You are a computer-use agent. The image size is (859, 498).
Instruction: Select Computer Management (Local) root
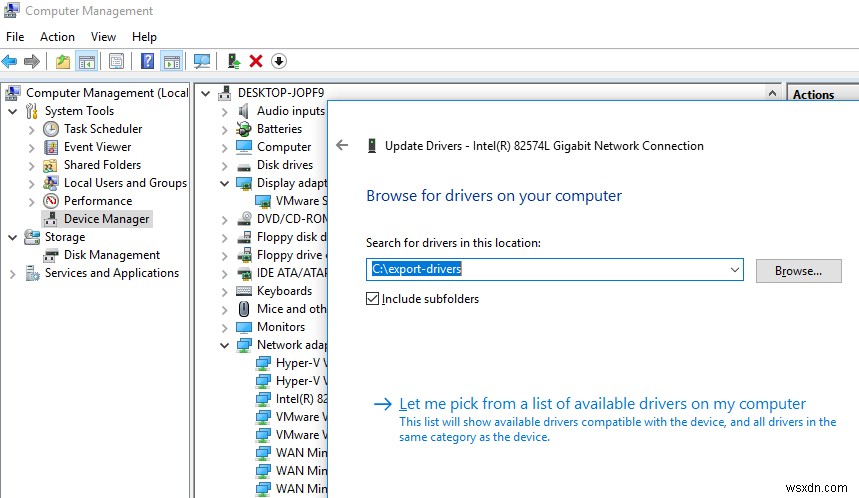point(107,93)
